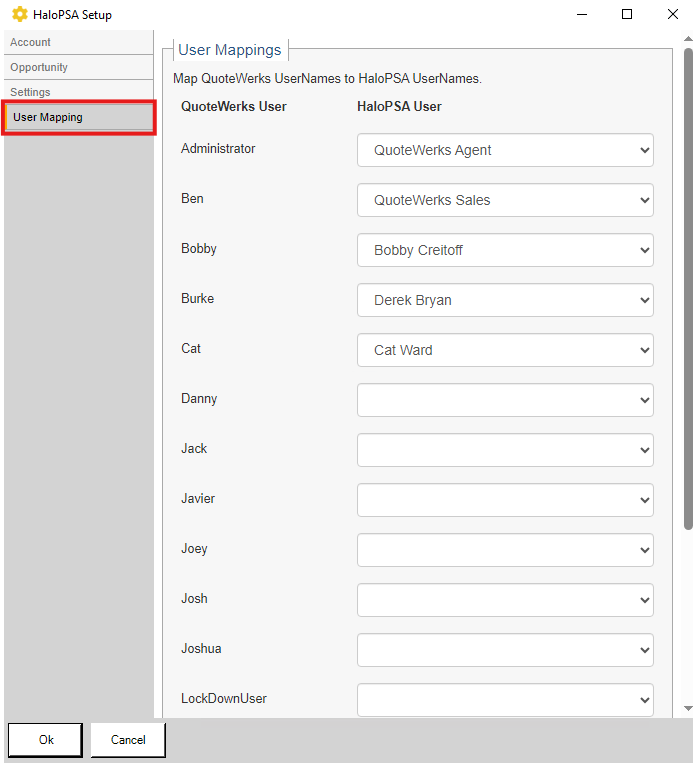This screenshot has width=693, height=763.
Task: Click the HaloPSA Setup gear icon
Action: tap(20, 15)
